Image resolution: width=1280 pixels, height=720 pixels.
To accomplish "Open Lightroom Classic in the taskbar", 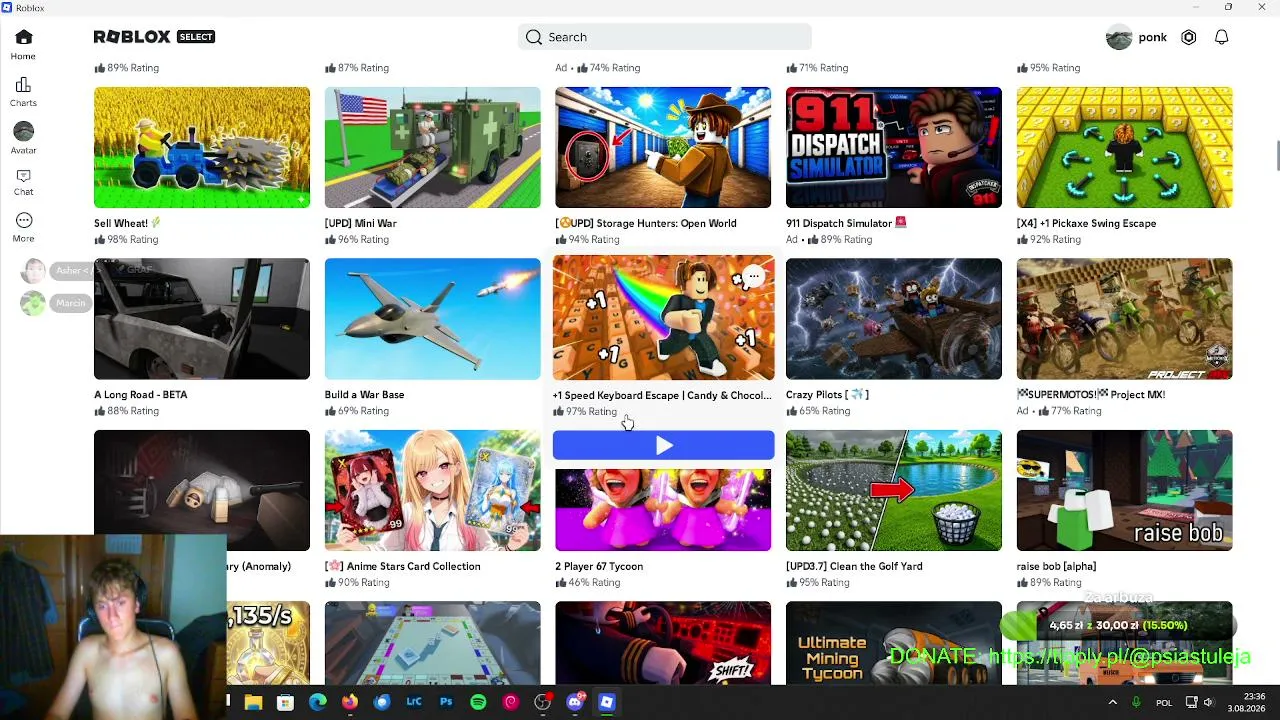I will (414, 702).
